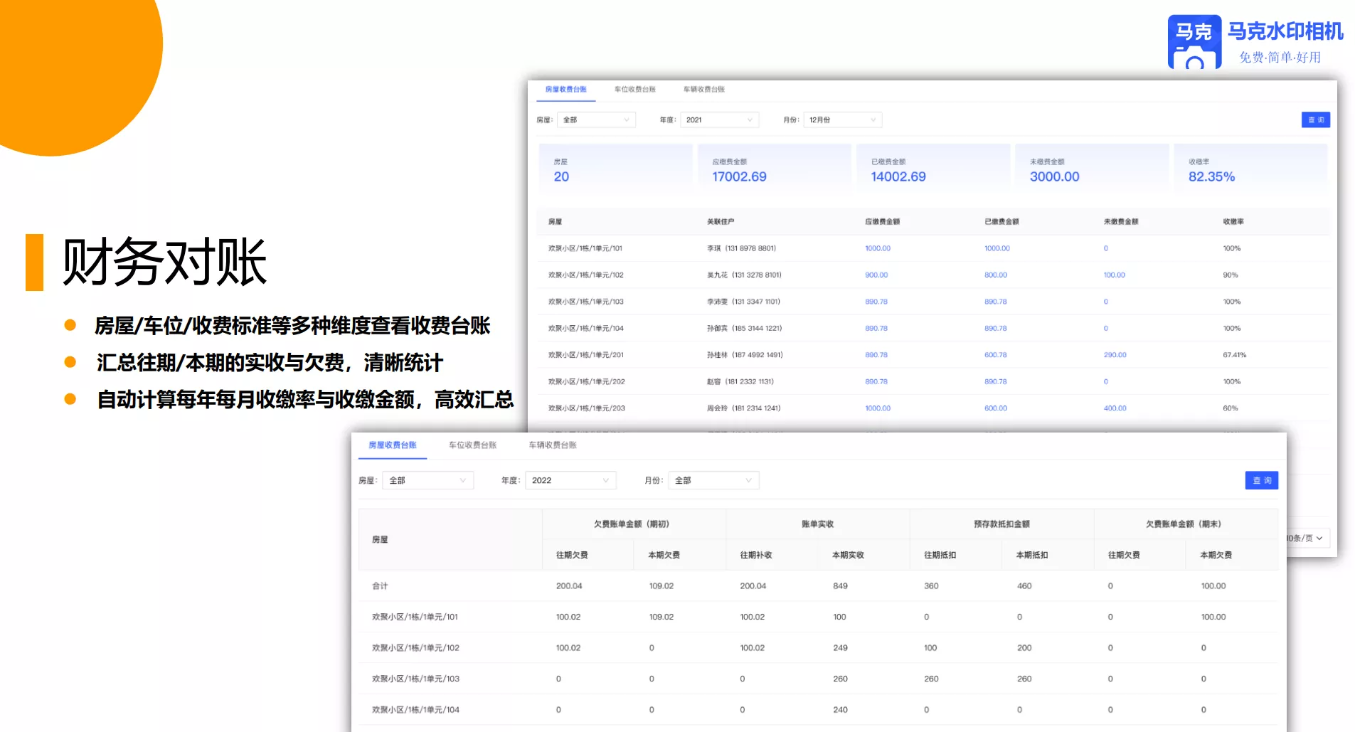The image size is (1355, 732).
Task: Open 车辆收费台账 tab in 2022 window
Action: (552, 445)
